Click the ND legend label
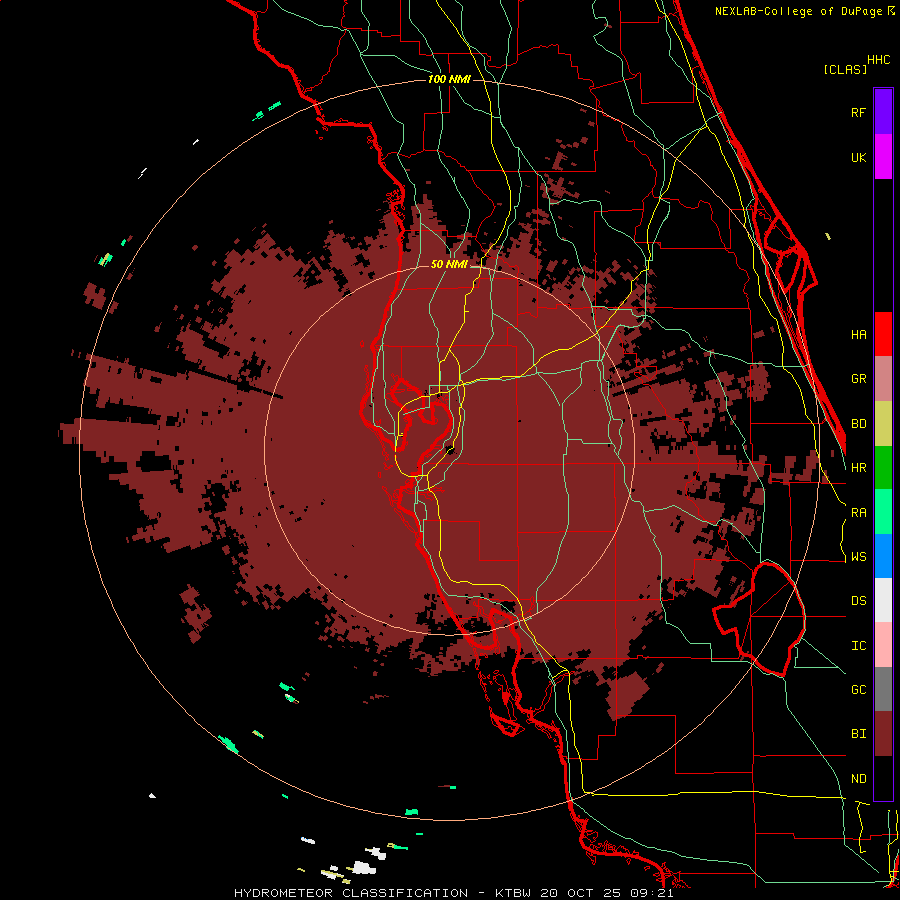 (x=858, y=779)
